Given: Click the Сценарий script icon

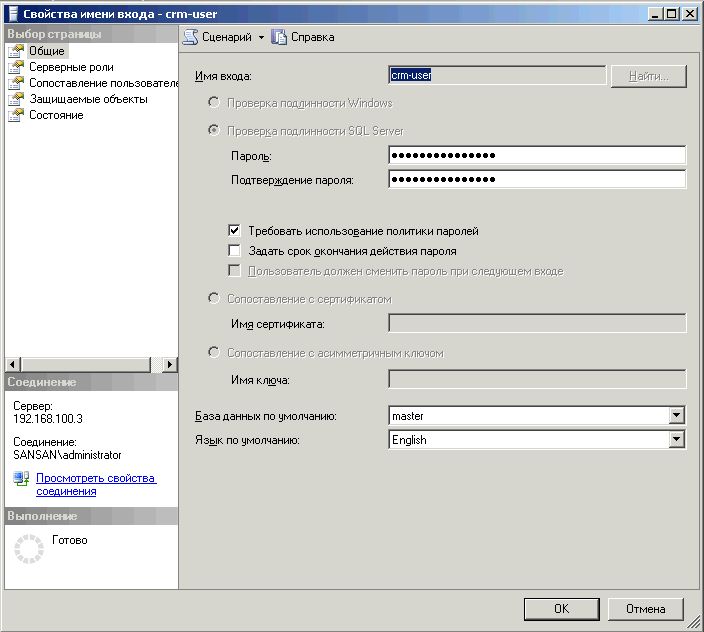Looking at the screenshot, I should click(190, 37).
